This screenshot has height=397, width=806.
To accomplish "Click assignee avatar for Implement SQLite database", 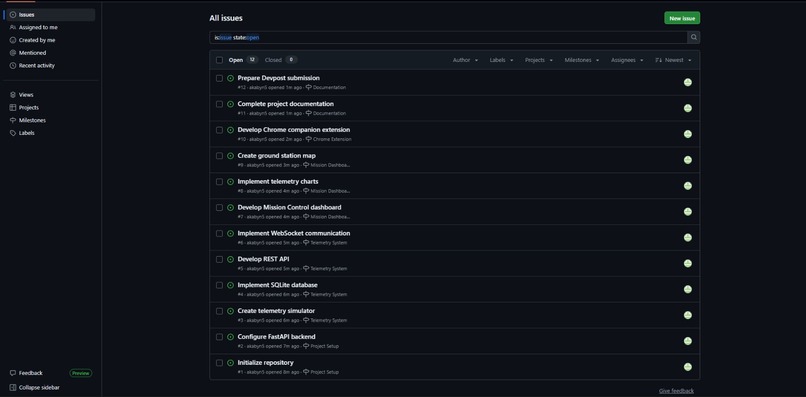I will (x=687, y=290).
